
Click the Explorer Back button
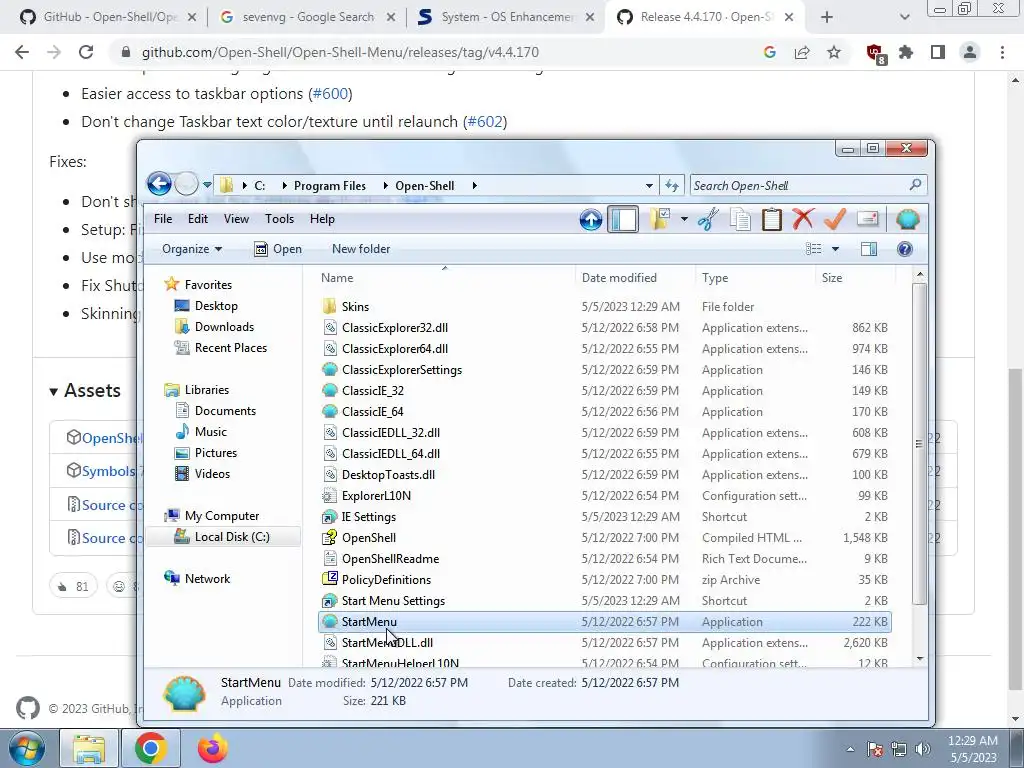pos(159,184)
